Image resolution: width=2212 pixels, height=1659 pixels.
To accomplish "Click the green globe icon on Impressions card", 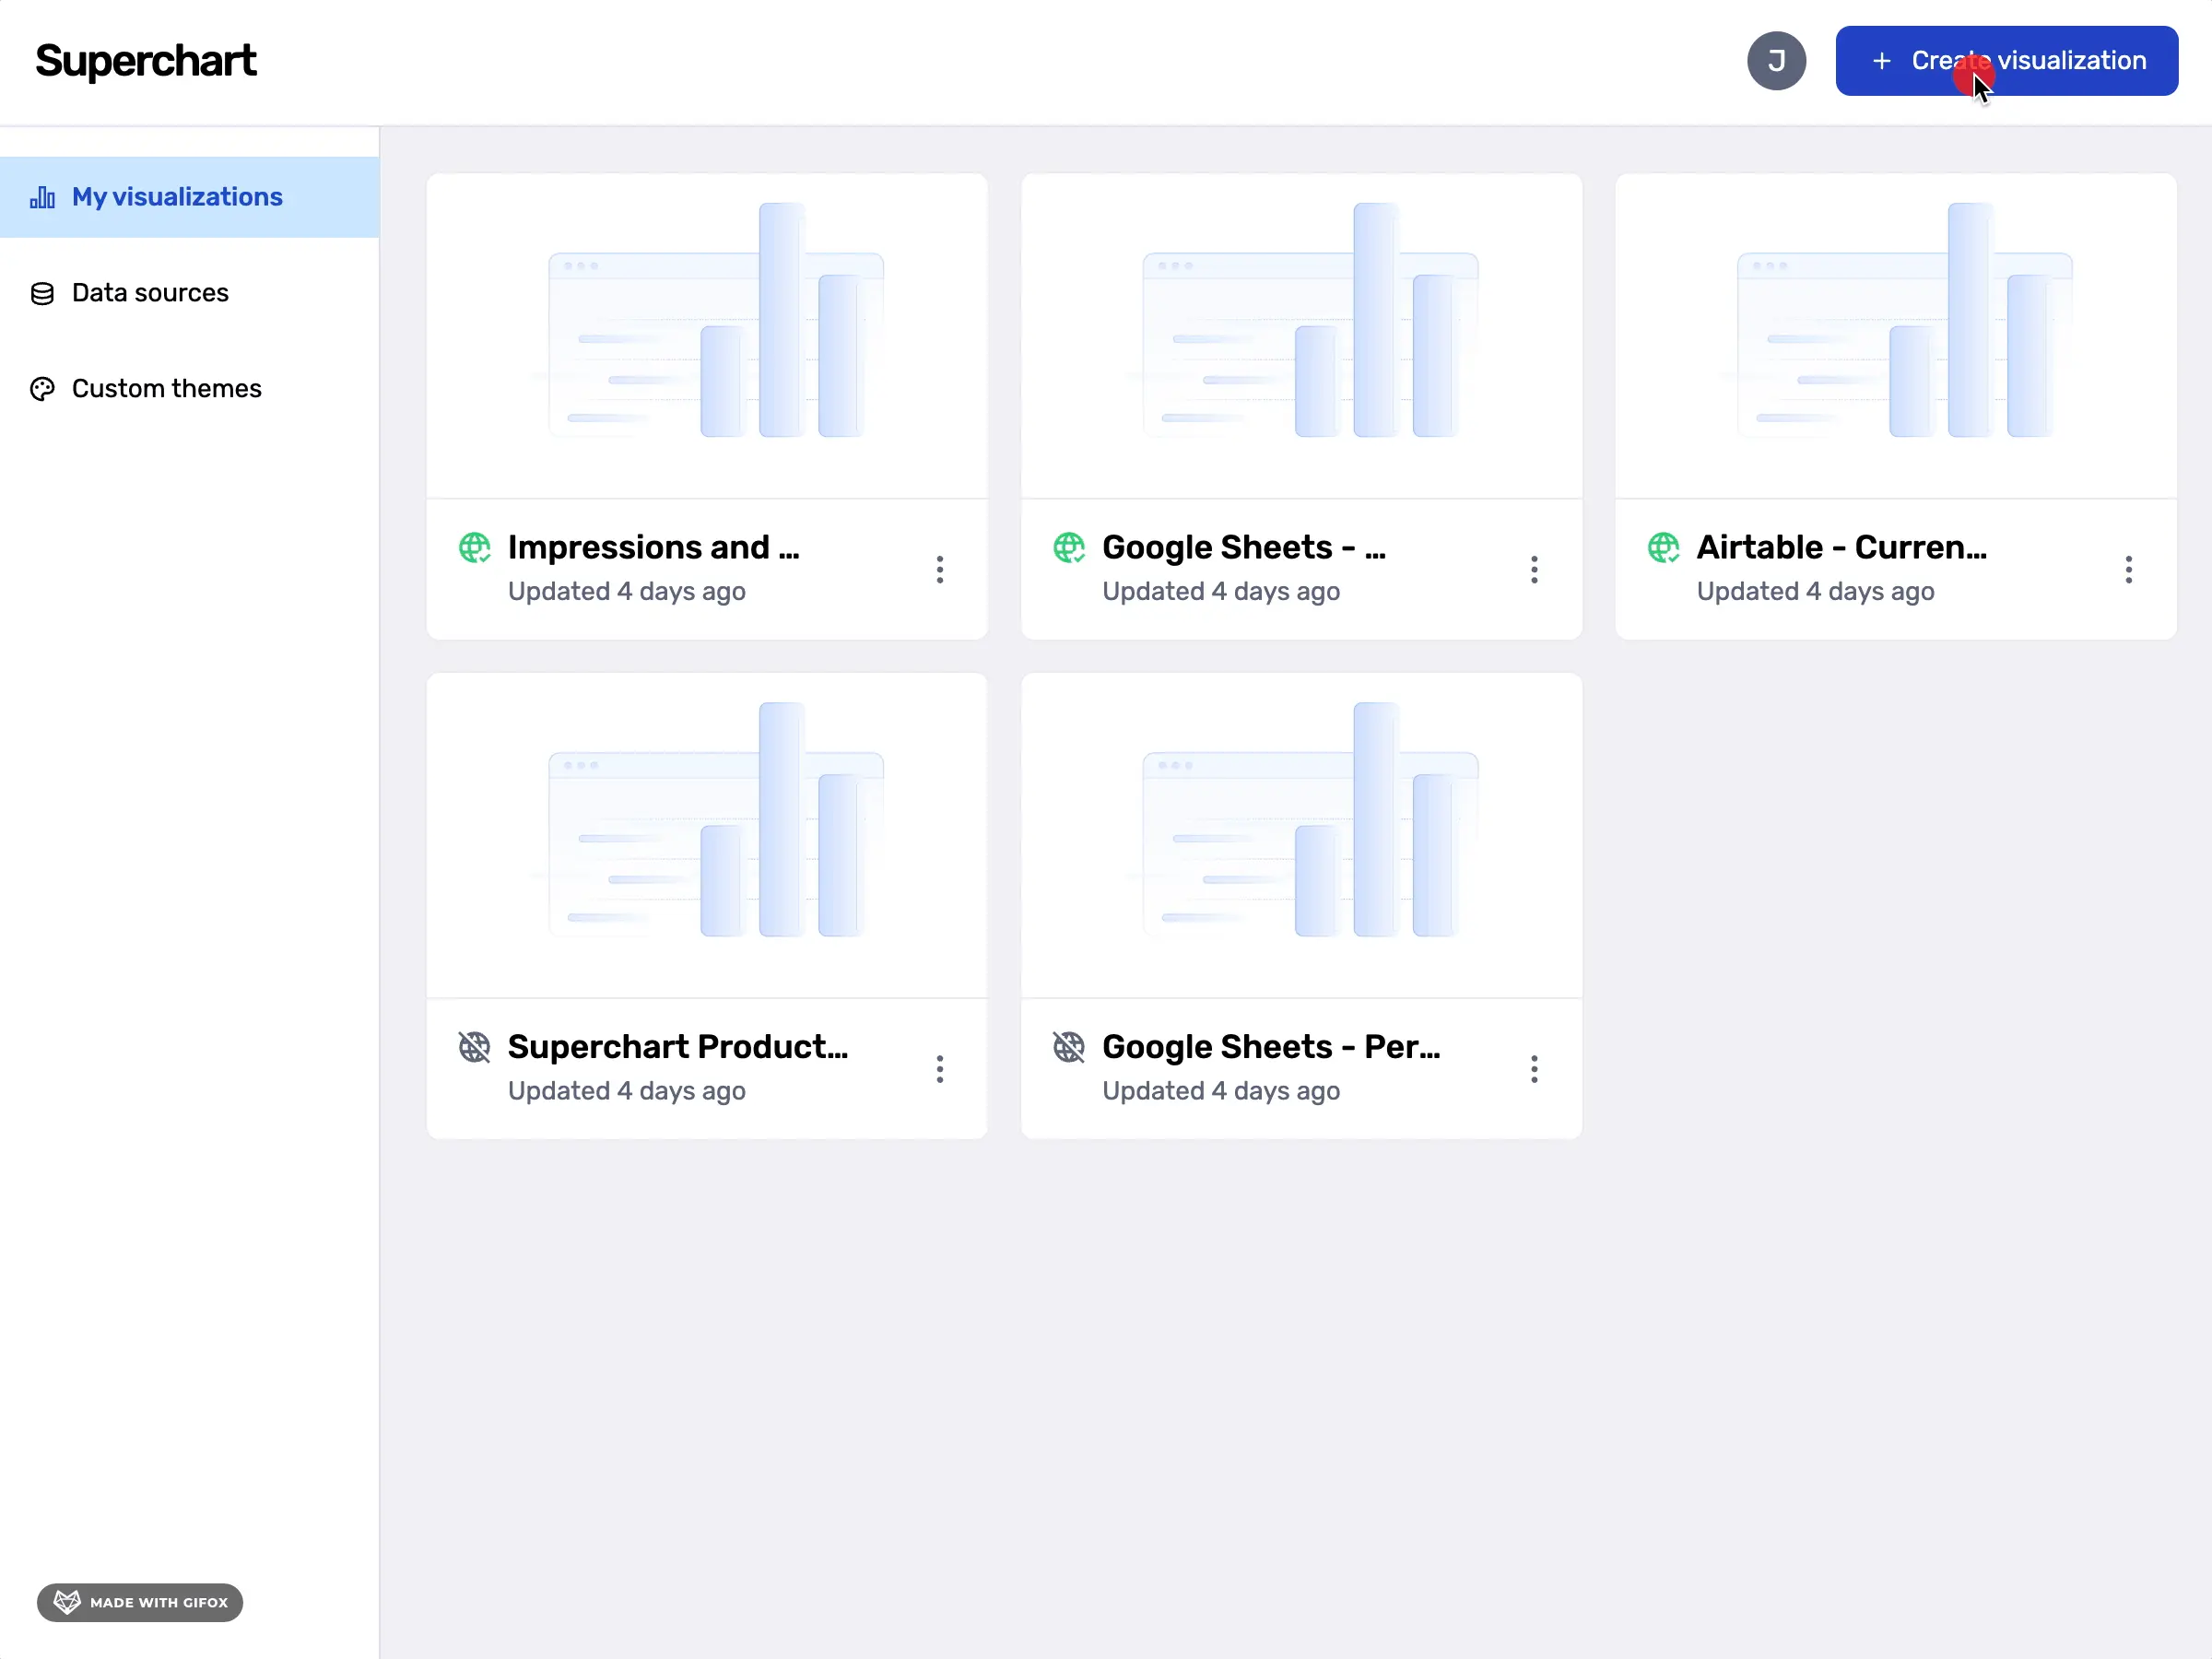I will [475, 548].
